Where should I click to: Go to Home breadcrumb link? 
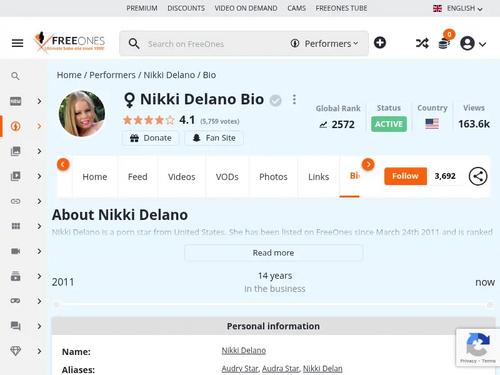(69, 75)
